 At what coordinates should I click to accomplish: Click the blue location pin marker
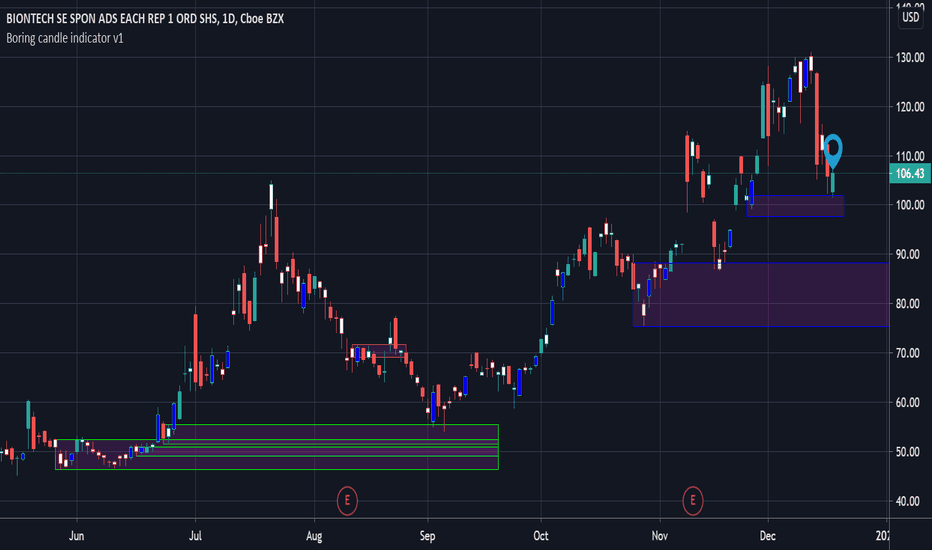[833, 151]
